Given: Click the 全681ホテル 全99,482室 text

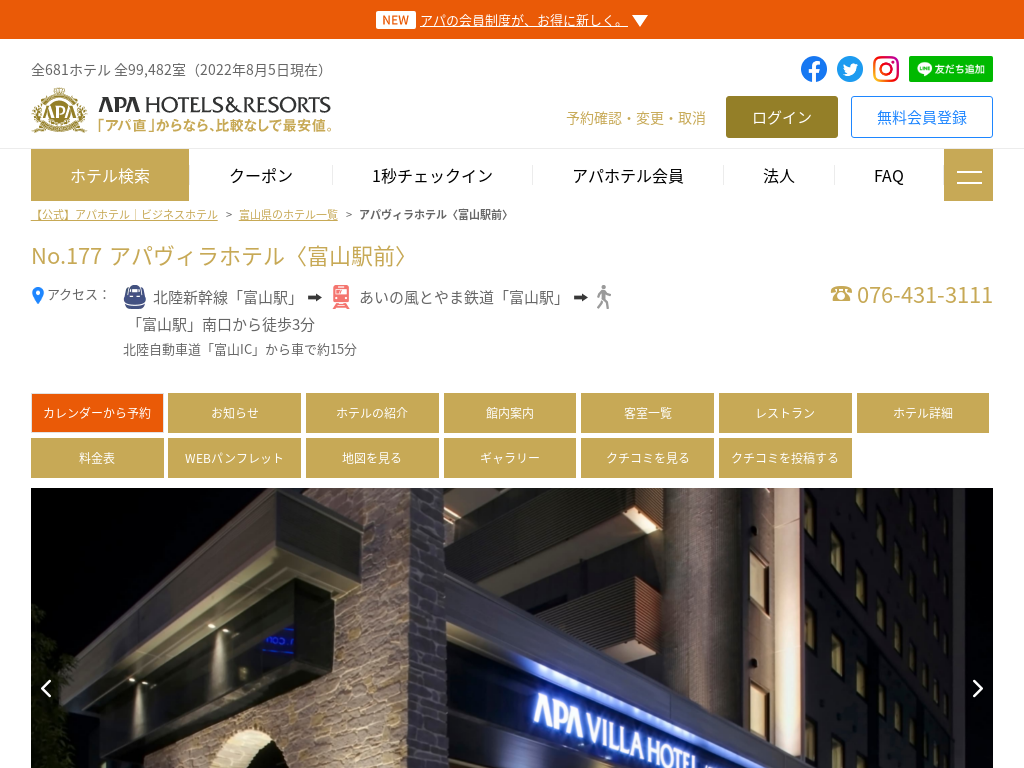Looking at the screenshot, I should point(178,70).
